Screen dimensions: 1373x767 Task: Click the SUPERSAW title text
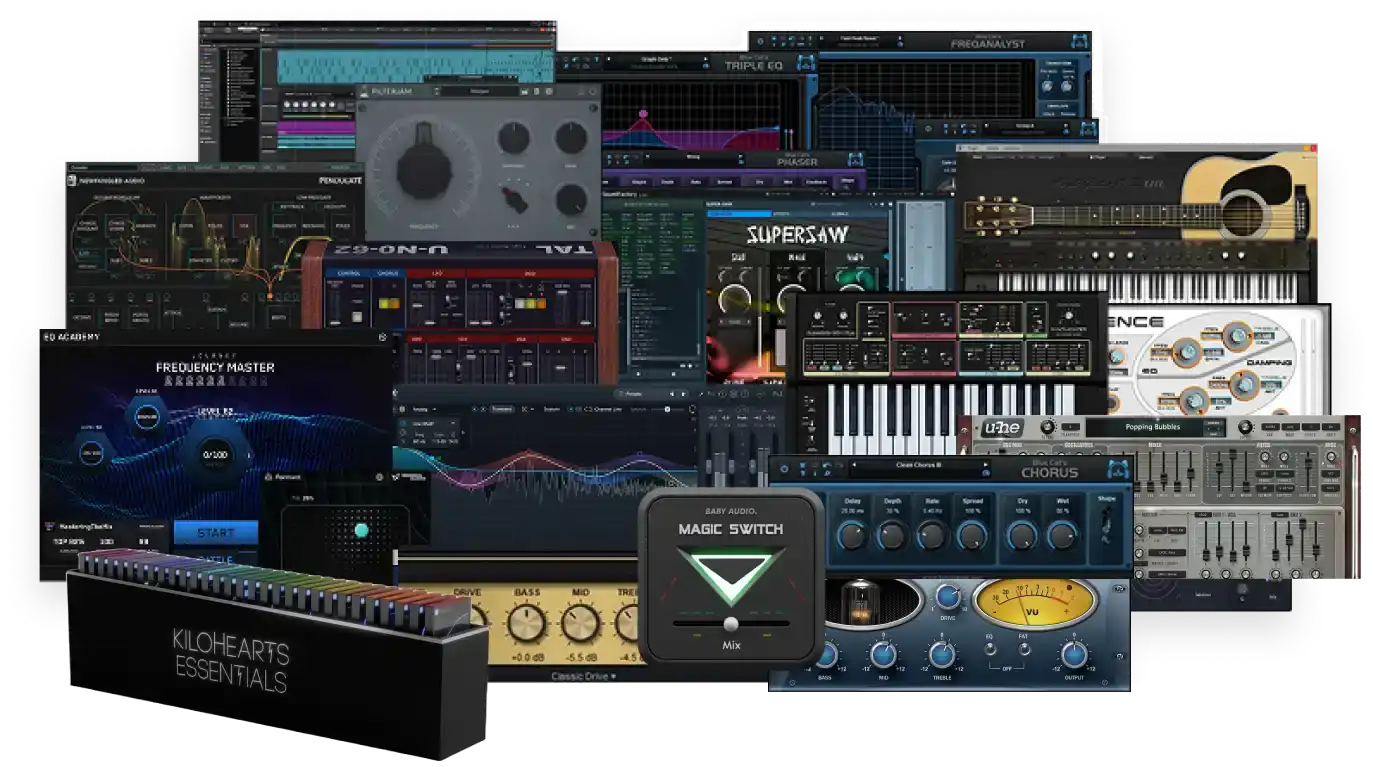coord(798,235)
